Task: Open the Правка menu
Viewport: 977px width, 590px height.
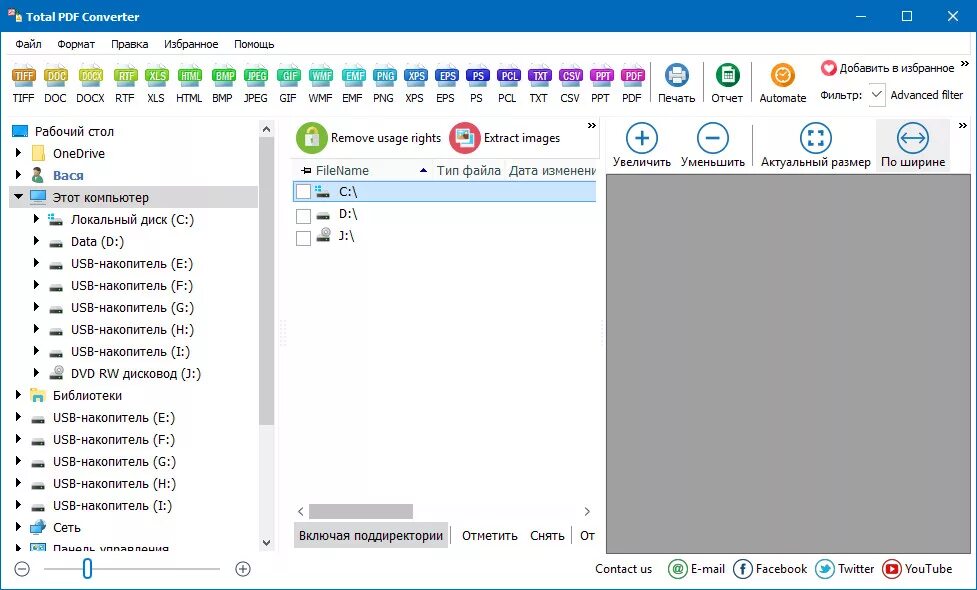Action: [x=130, y=44]
